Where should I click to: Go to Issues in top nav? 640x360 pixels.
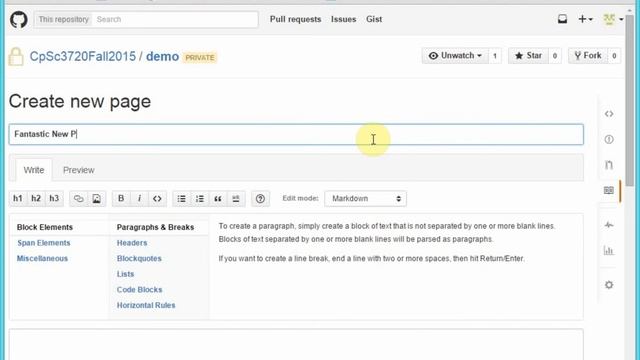tap(344, 19)
